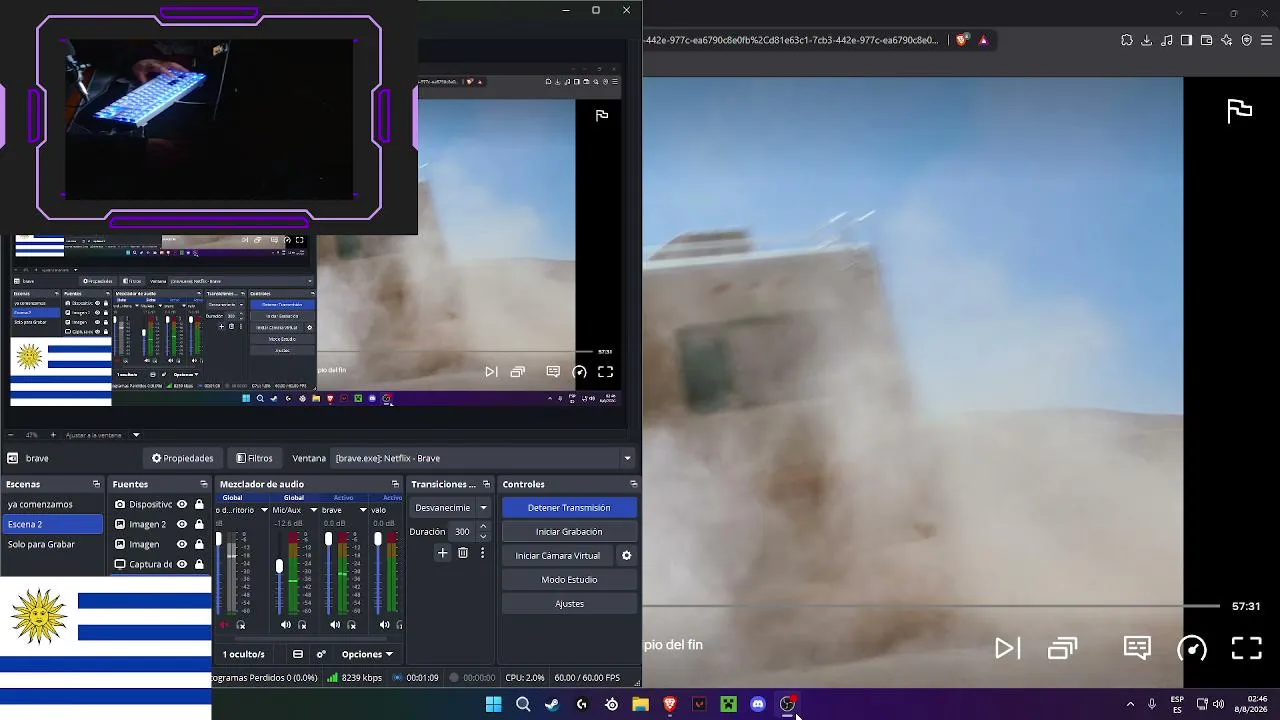Toggle Netflix fullscreen mode
Viewport: 1280px width, 720px height.
(1246, 648)
